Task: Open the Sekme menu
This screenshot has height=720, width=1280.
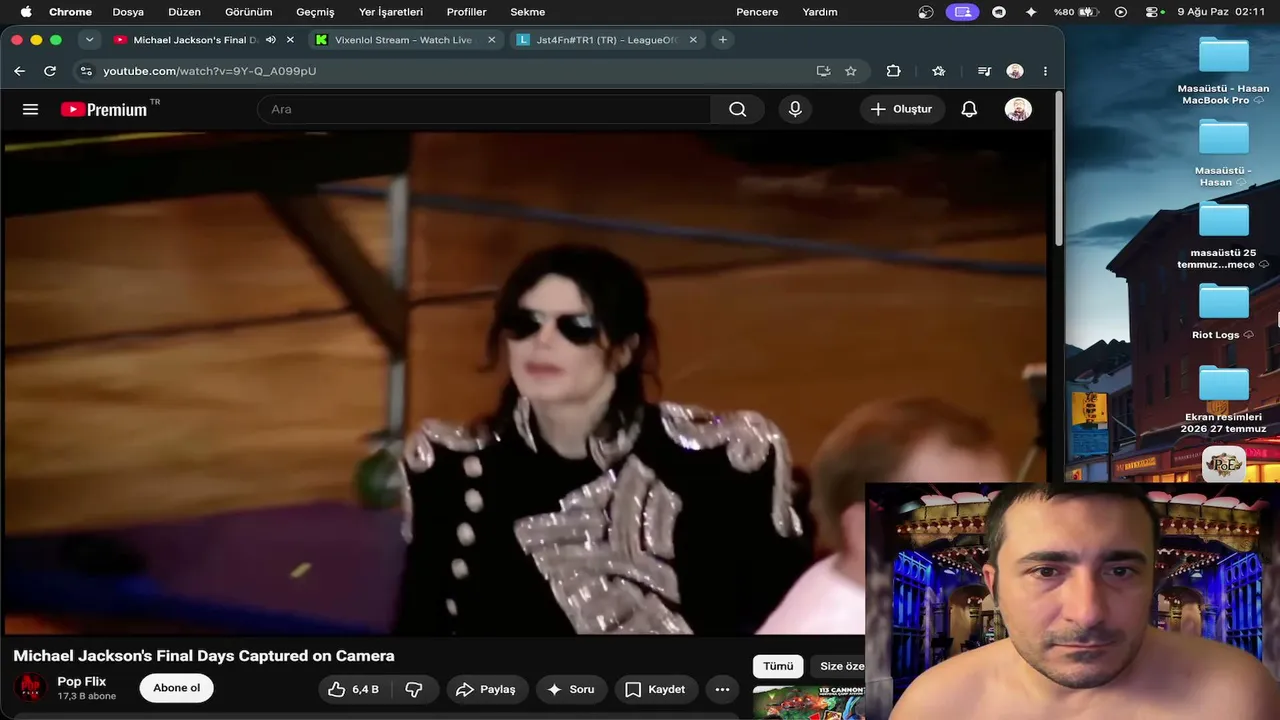Action: (528, 12)
